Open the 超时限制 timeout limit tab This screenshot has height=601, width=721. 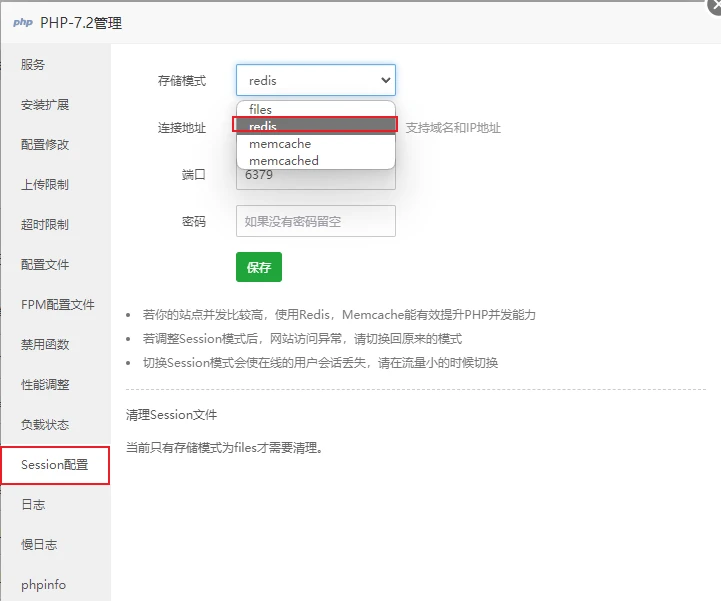45,225
